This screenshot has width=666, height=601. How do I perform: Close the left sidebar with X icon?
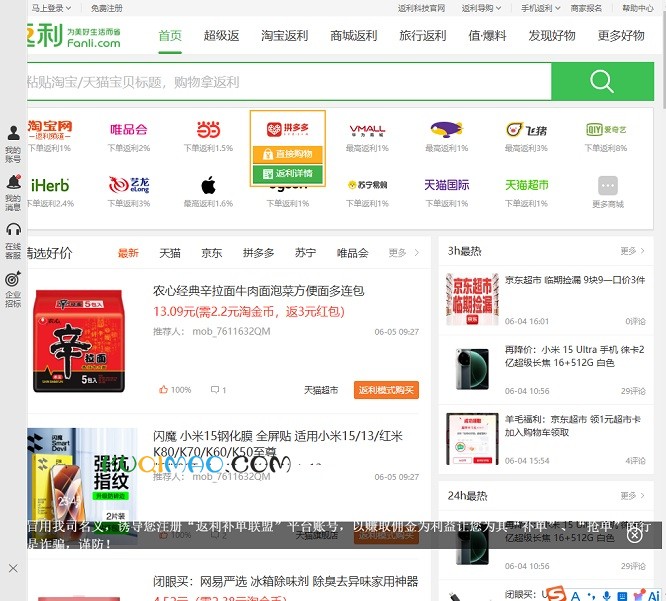13,568
